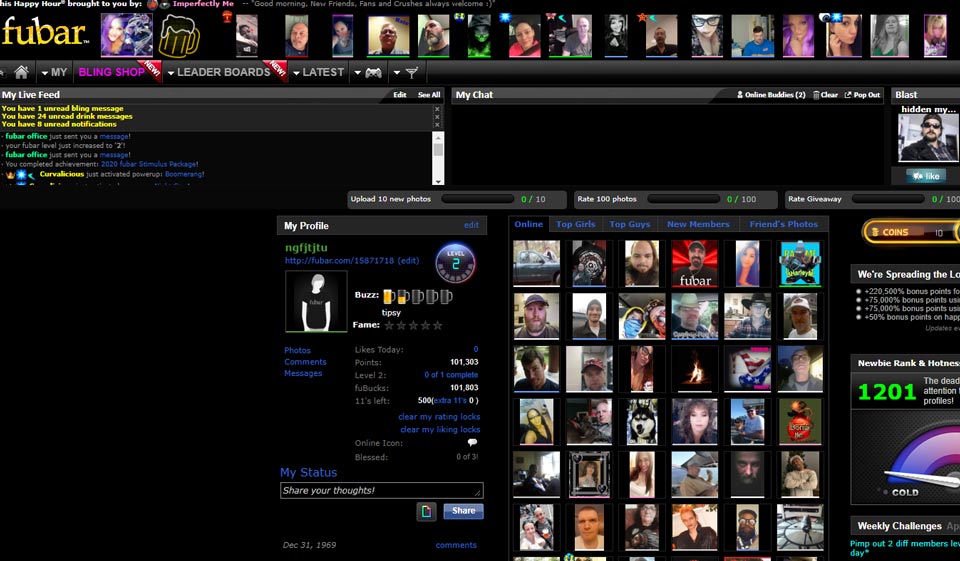This screenshot has width=960, height=561.
Task: Click the 'Share your thoughts!' status field
Action: [x=381, y=490]
